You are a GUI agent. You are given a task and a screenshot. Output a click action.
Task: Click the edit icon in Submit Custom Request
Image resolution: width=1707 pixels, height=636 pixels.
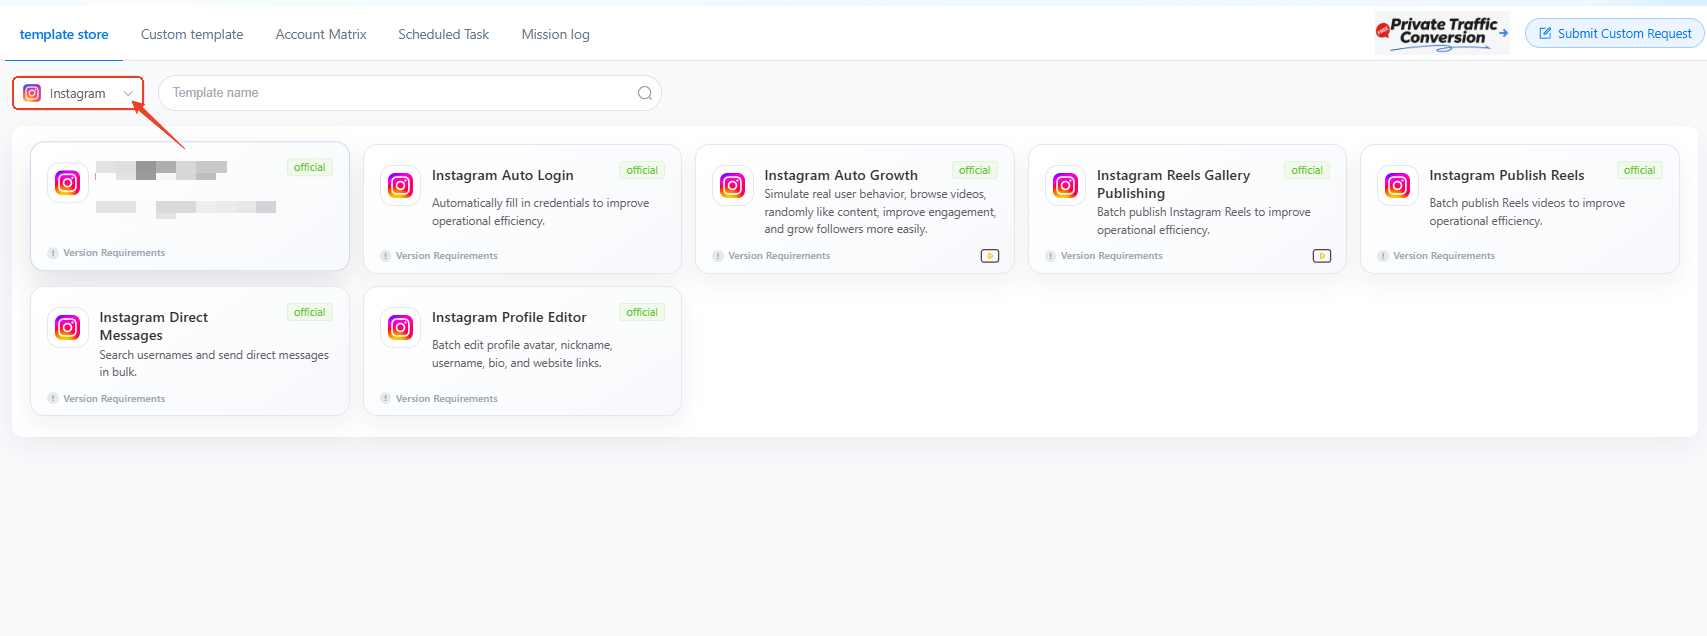[1545, 33]
